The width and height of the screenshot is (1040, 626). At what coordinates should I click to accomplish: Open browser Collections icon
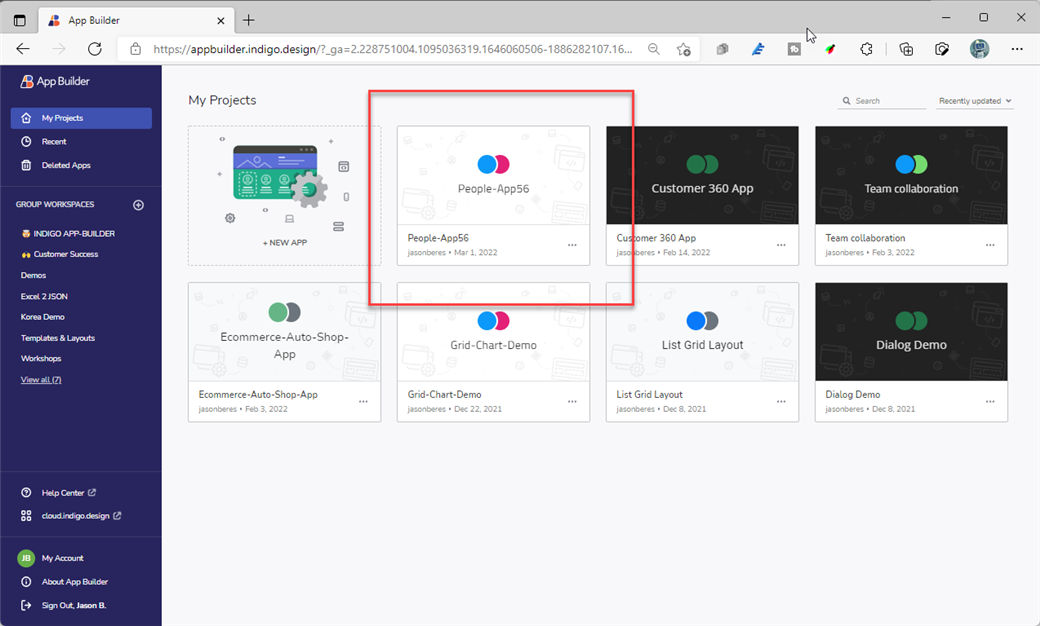click(906, 49)
